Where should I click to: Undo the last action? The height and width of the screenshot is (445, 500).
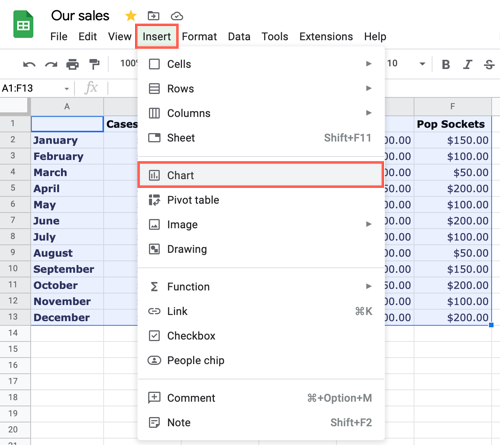pyautogui.click(x=29, y=64)
